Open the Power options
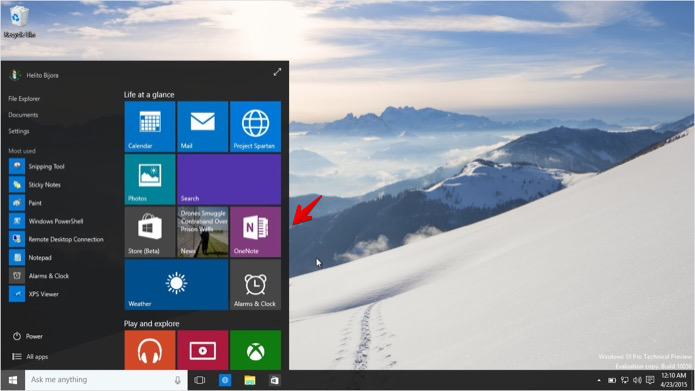This screenshot has height=391, width=695. (x=28, y=336)
